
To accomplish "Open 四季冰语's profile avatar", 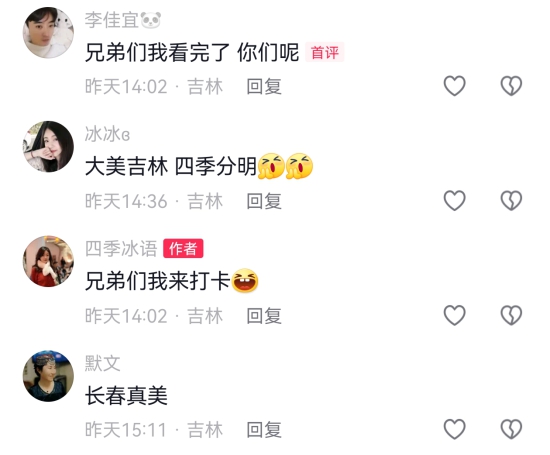I will coord(48,261).
